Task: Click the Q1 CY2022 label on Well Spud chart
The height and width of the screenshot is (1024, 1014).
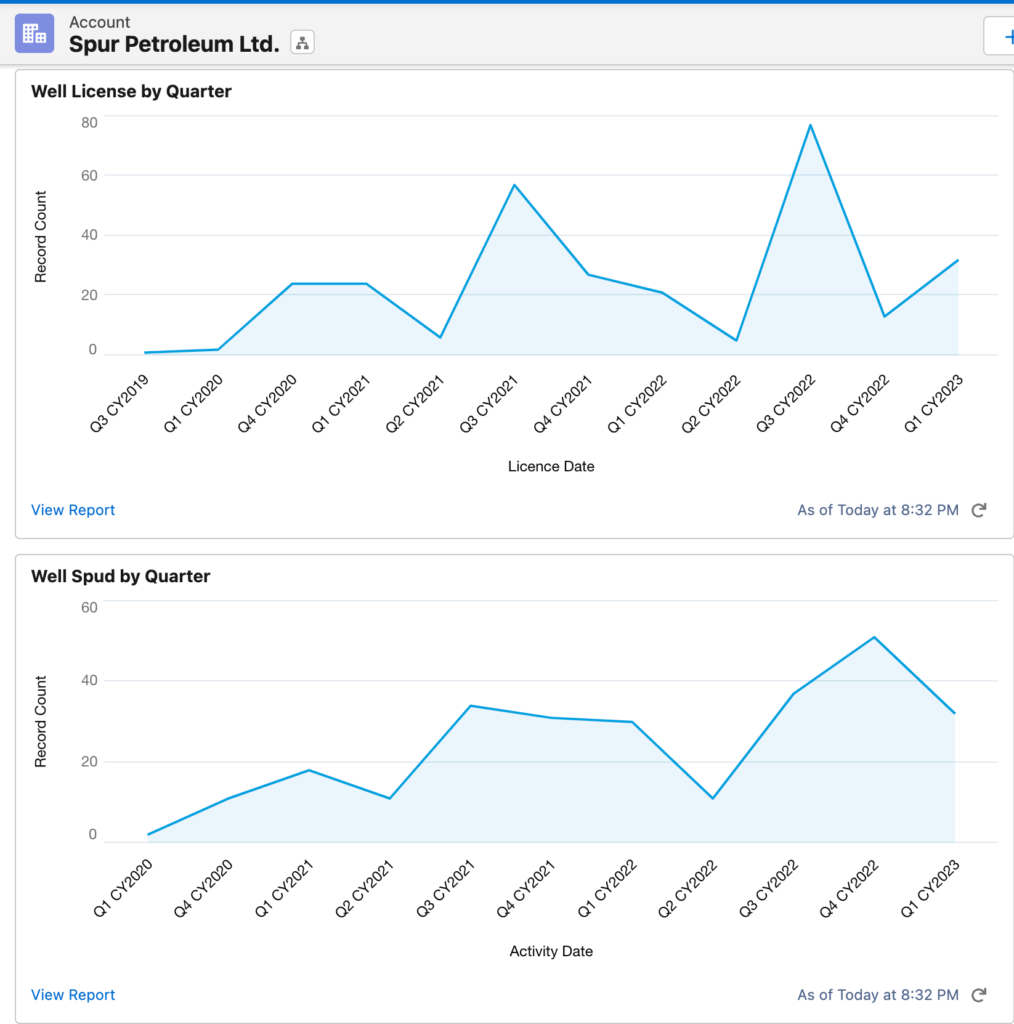Action: [607, 888]
